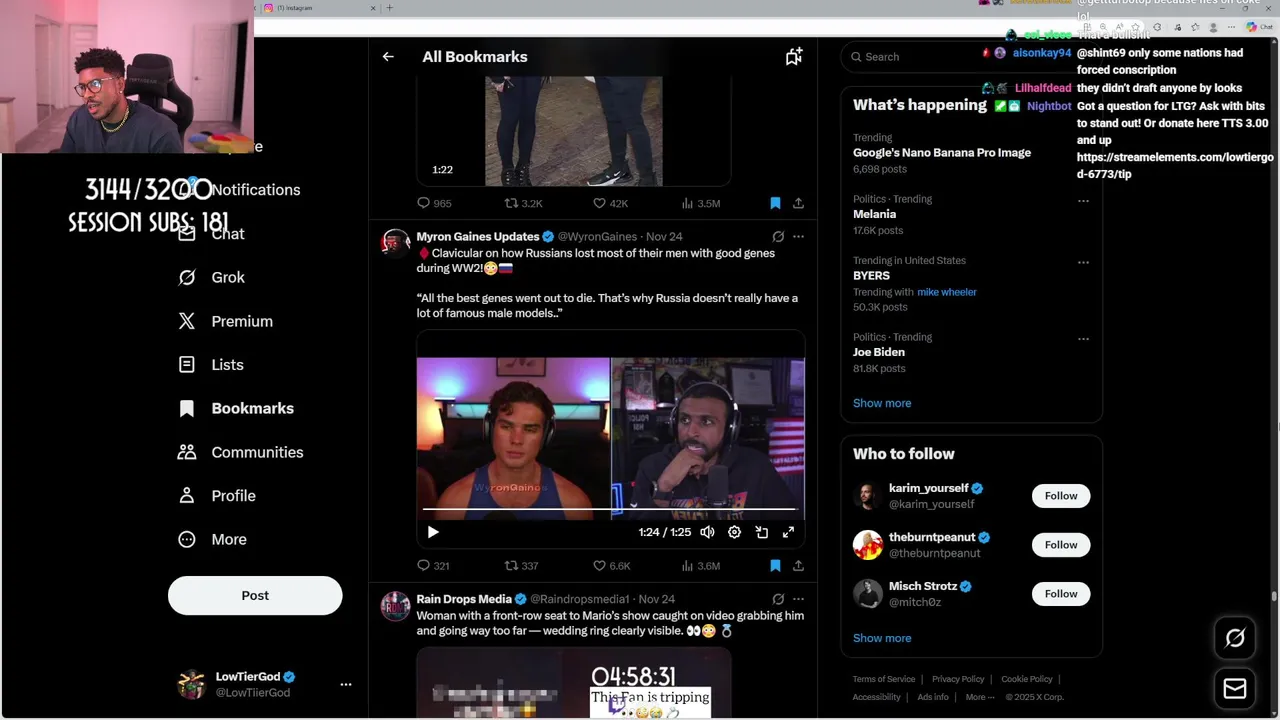Viewport: 1280px width, 720px height.
Task: Open Profile in the sidebar
Action: pyautogui.click(x=217, y=496)
